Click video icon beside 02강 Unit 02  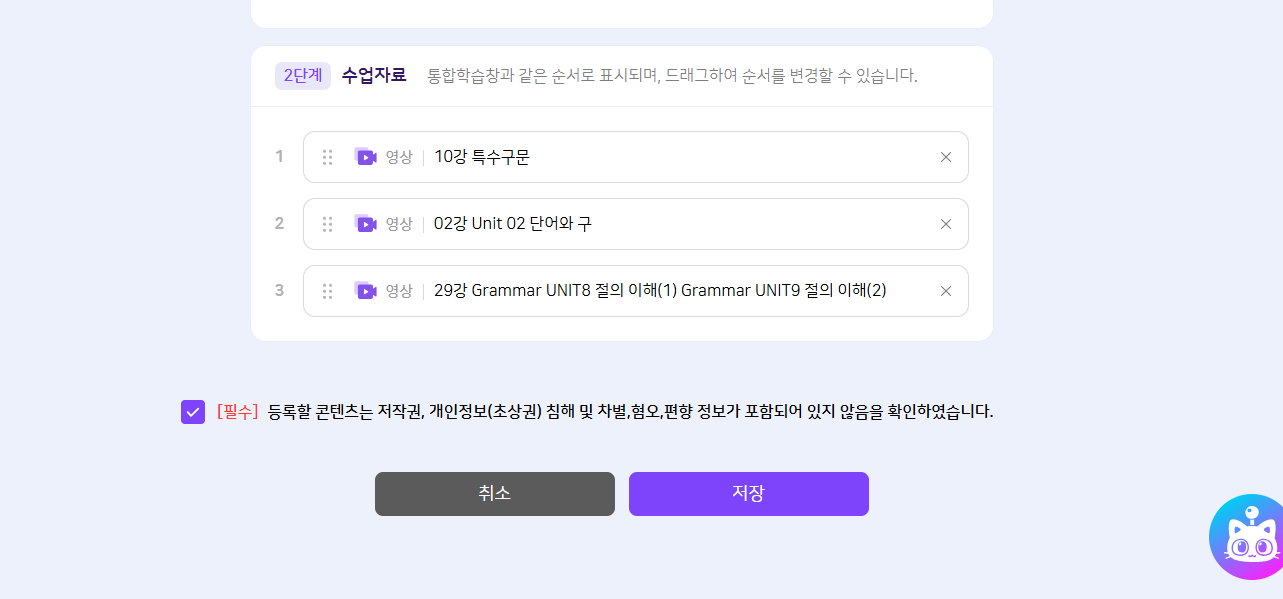(x=366, y=224)
